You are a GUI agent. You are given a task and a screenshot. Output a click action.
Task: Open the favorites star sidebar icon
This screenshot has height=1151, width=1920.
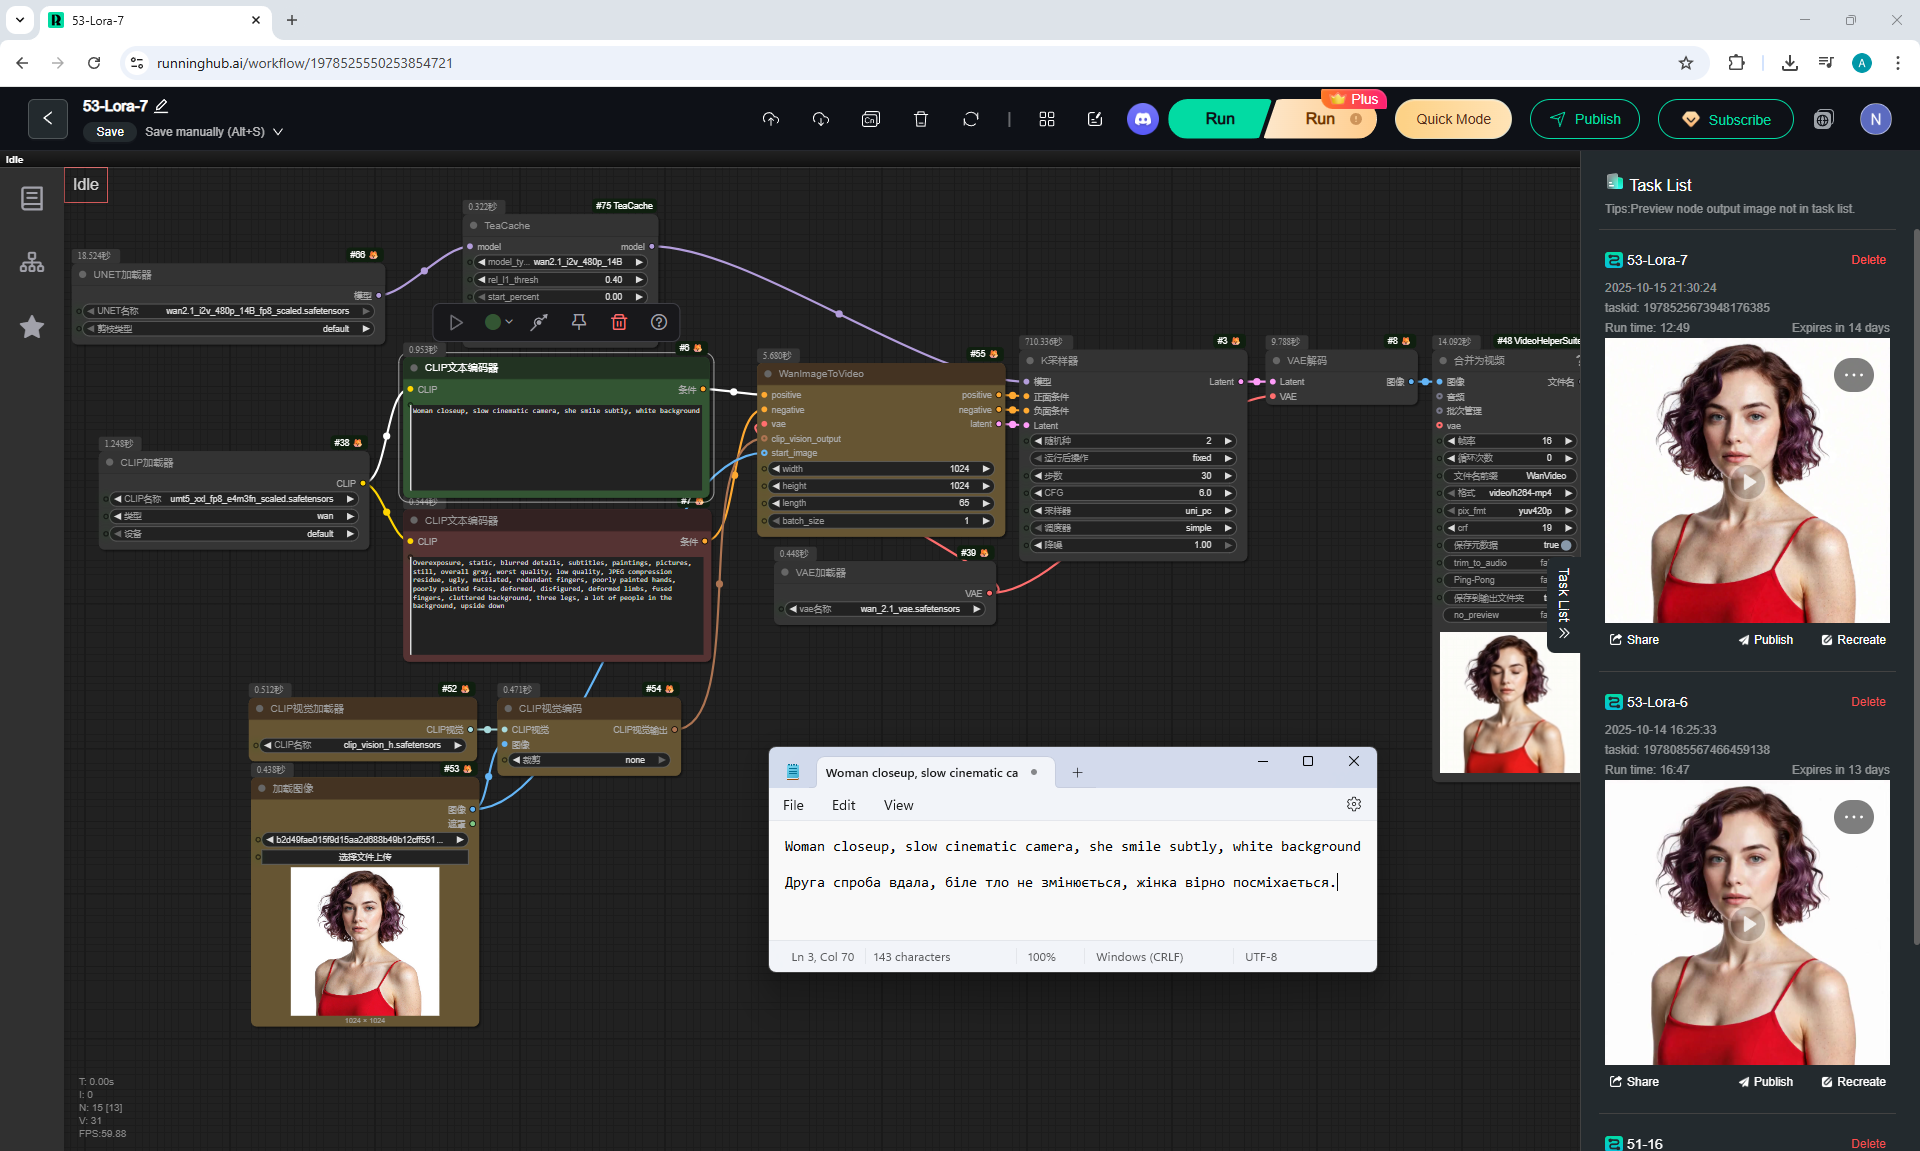click(x=32, y=327)
